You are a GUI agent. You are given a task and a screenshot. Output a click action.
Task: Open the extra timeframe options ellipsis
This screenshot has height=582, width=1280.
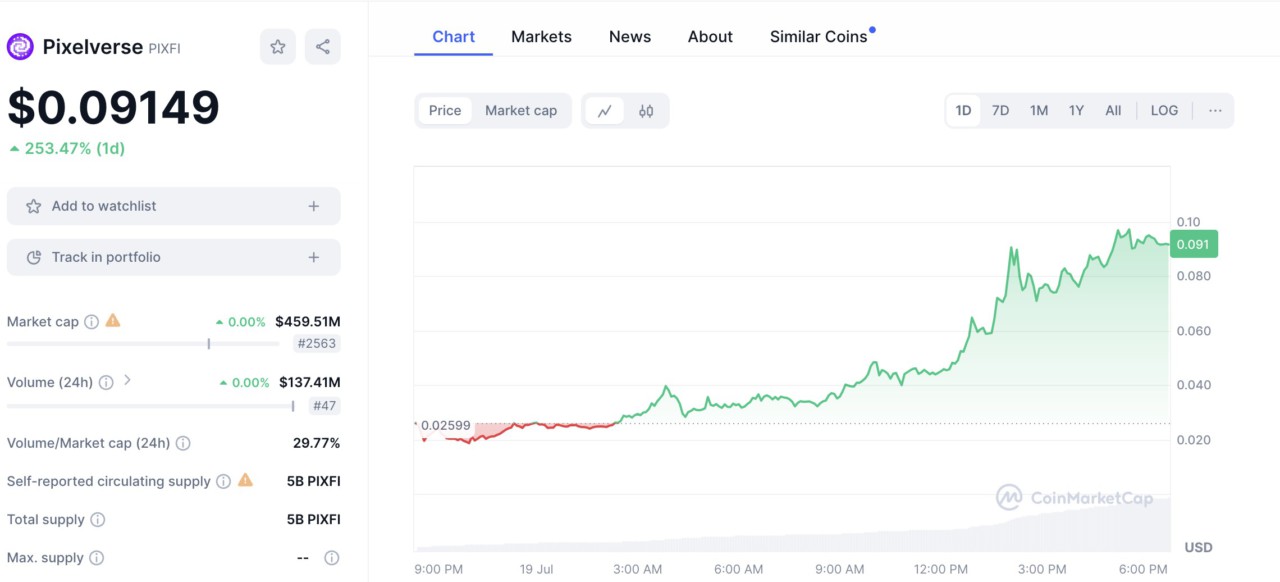(1214, 110)
